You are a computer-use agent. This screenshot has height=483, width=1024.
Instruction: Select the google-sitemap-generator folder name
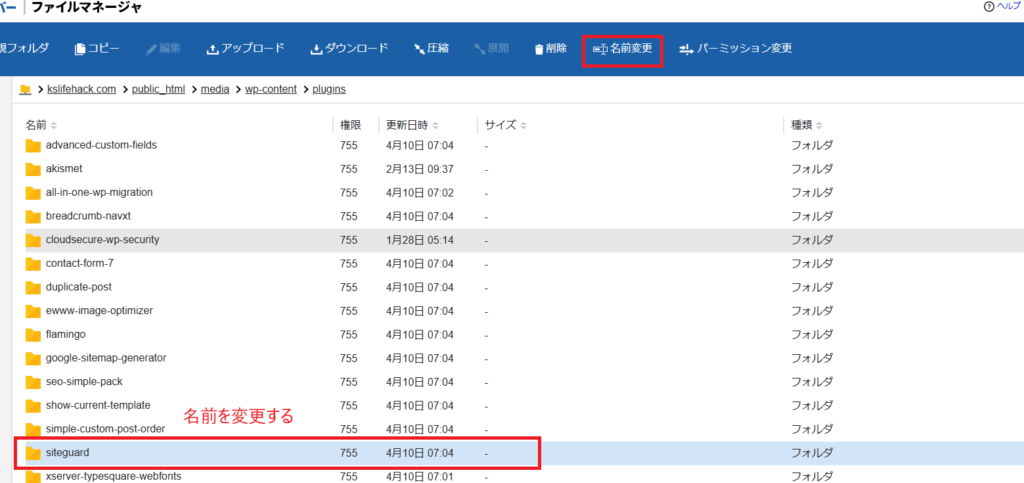(x=106, y=358)
